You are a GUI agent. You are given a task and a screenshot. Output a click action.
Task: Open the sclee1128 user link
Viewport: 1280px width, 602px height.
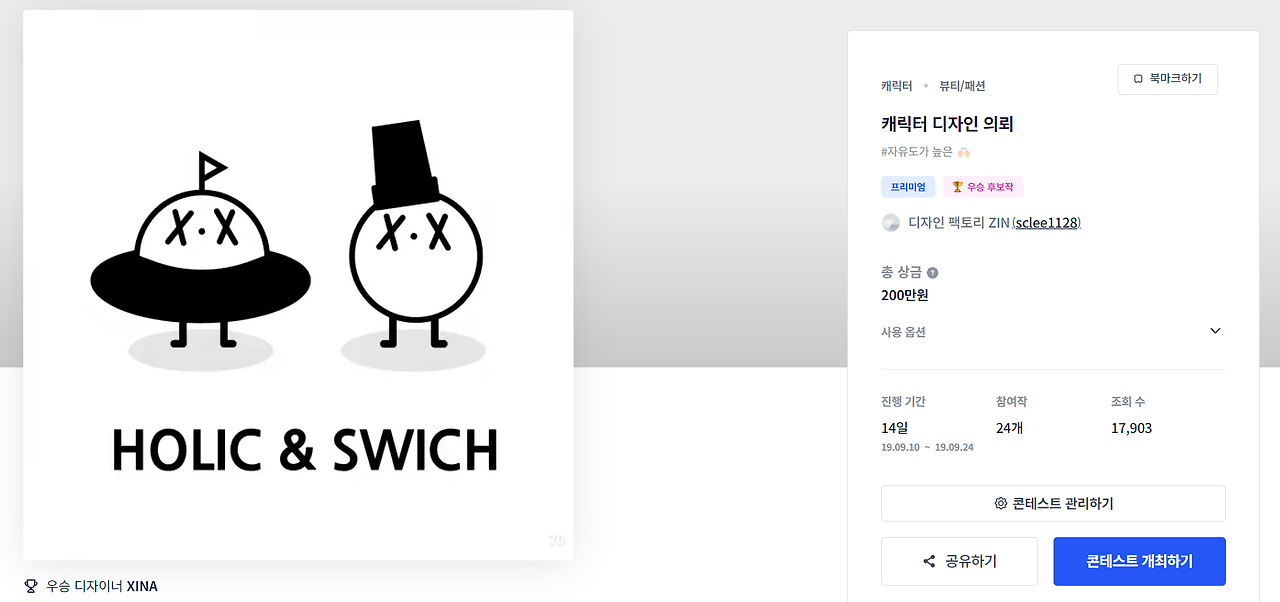pyautogui.click(x=1046, y=223)
